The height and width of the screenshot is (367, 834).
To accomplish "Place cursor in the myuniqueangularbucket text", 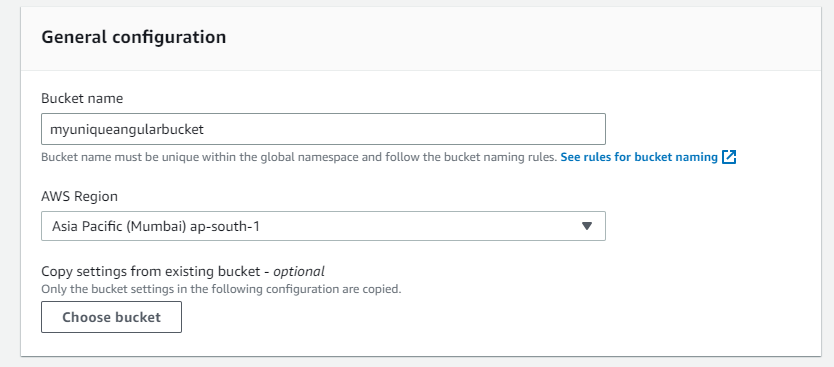I will point(127,129).
